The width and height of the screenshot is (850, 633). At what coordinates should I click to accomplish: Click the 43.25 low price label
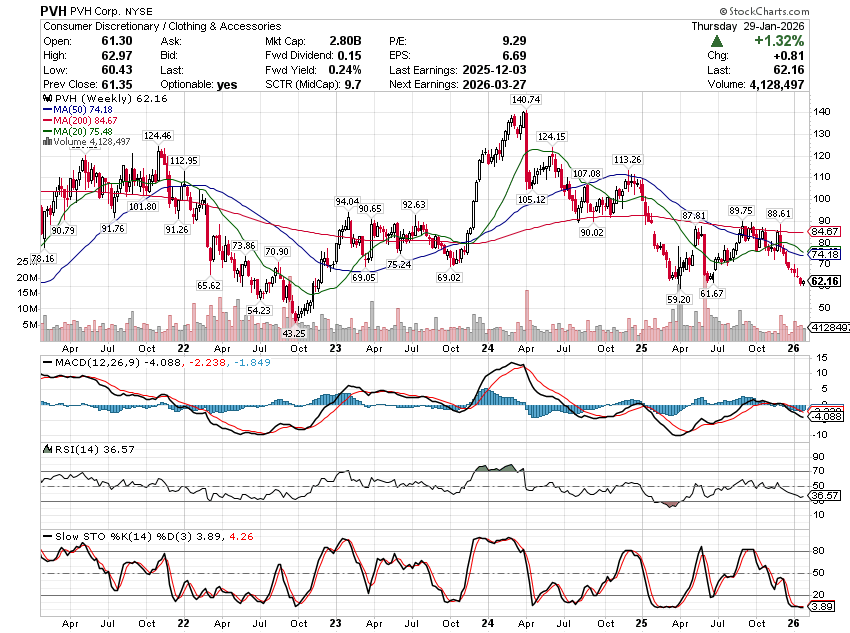pos(292,332)
